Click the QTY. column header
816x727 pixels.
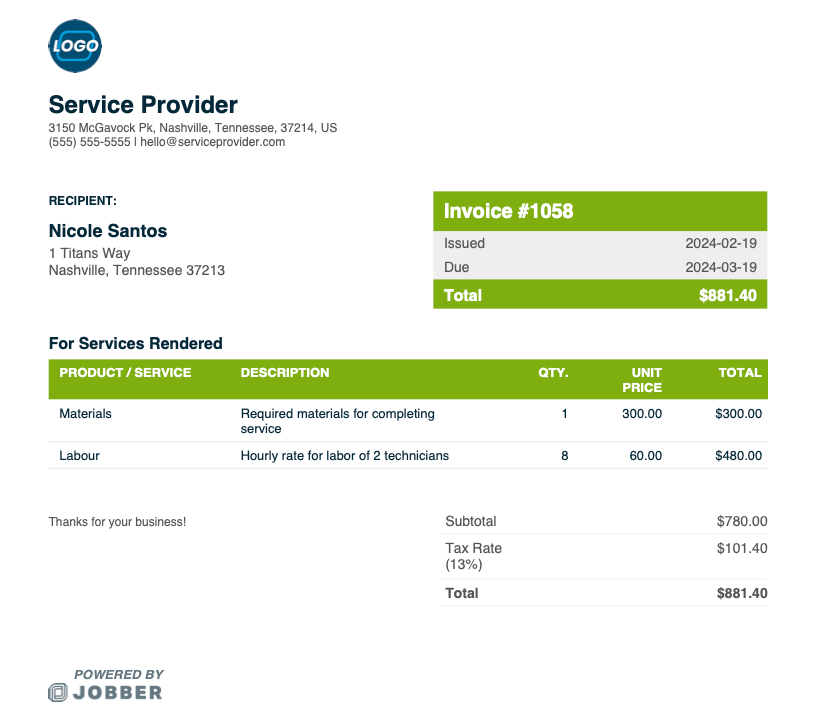tap(553, 372)
